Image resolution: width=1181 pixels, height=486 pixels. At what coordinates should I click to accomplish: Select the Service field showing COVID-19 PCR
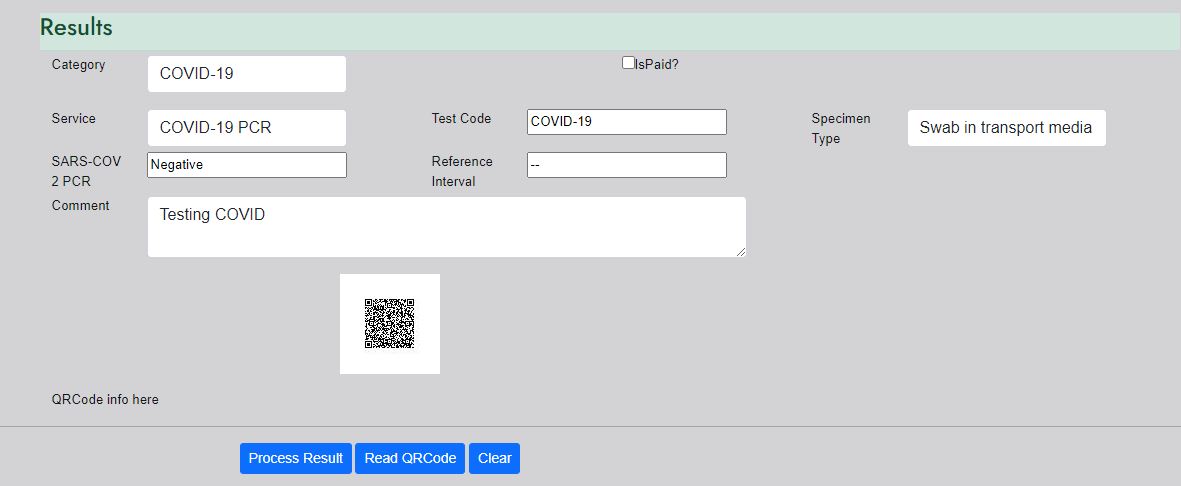point(247,127)
